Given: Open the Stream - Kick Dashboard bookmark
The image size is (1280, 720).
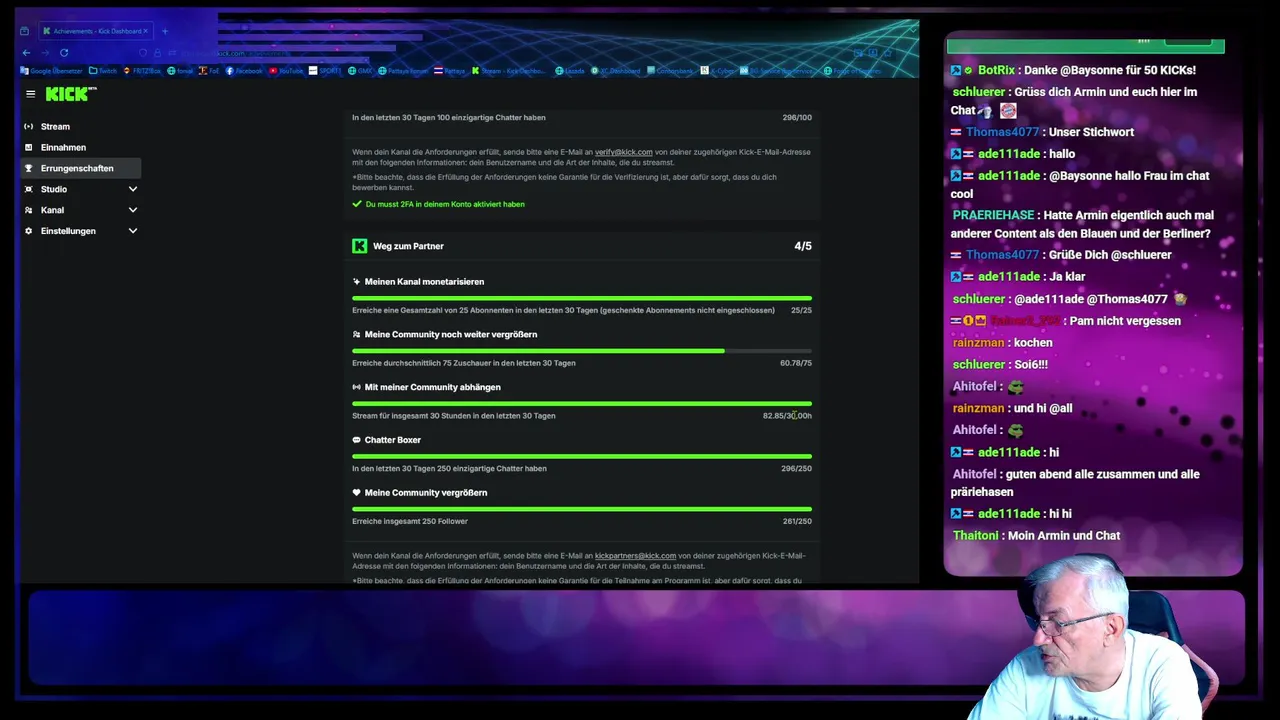Looking at the screenshot, I should pos(510,71).
